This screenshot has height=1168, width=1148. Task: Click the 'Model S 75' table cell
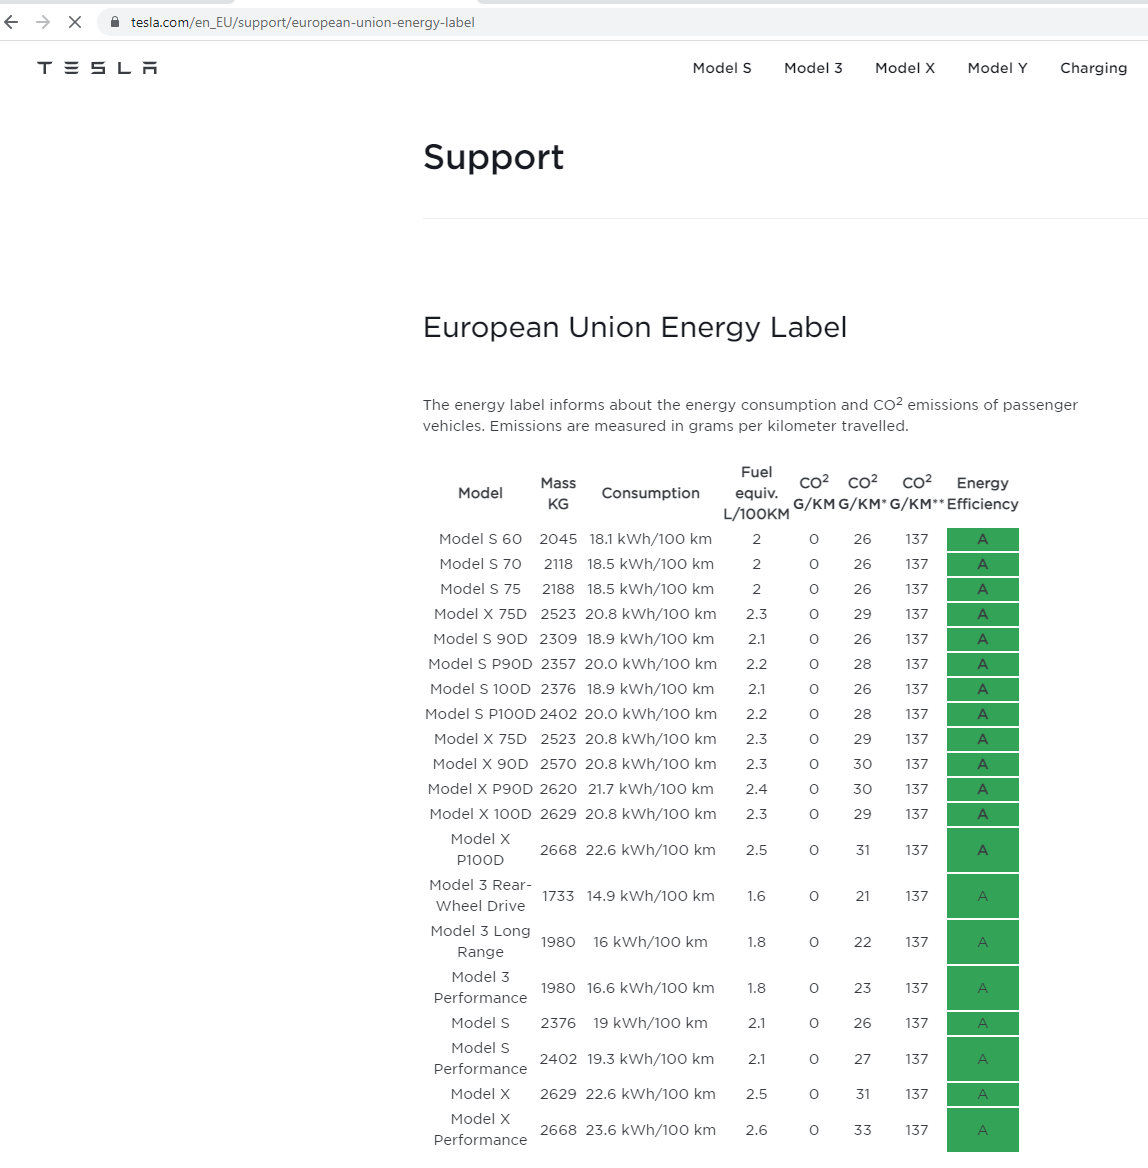pyautogui.click(x=481, y=589)
